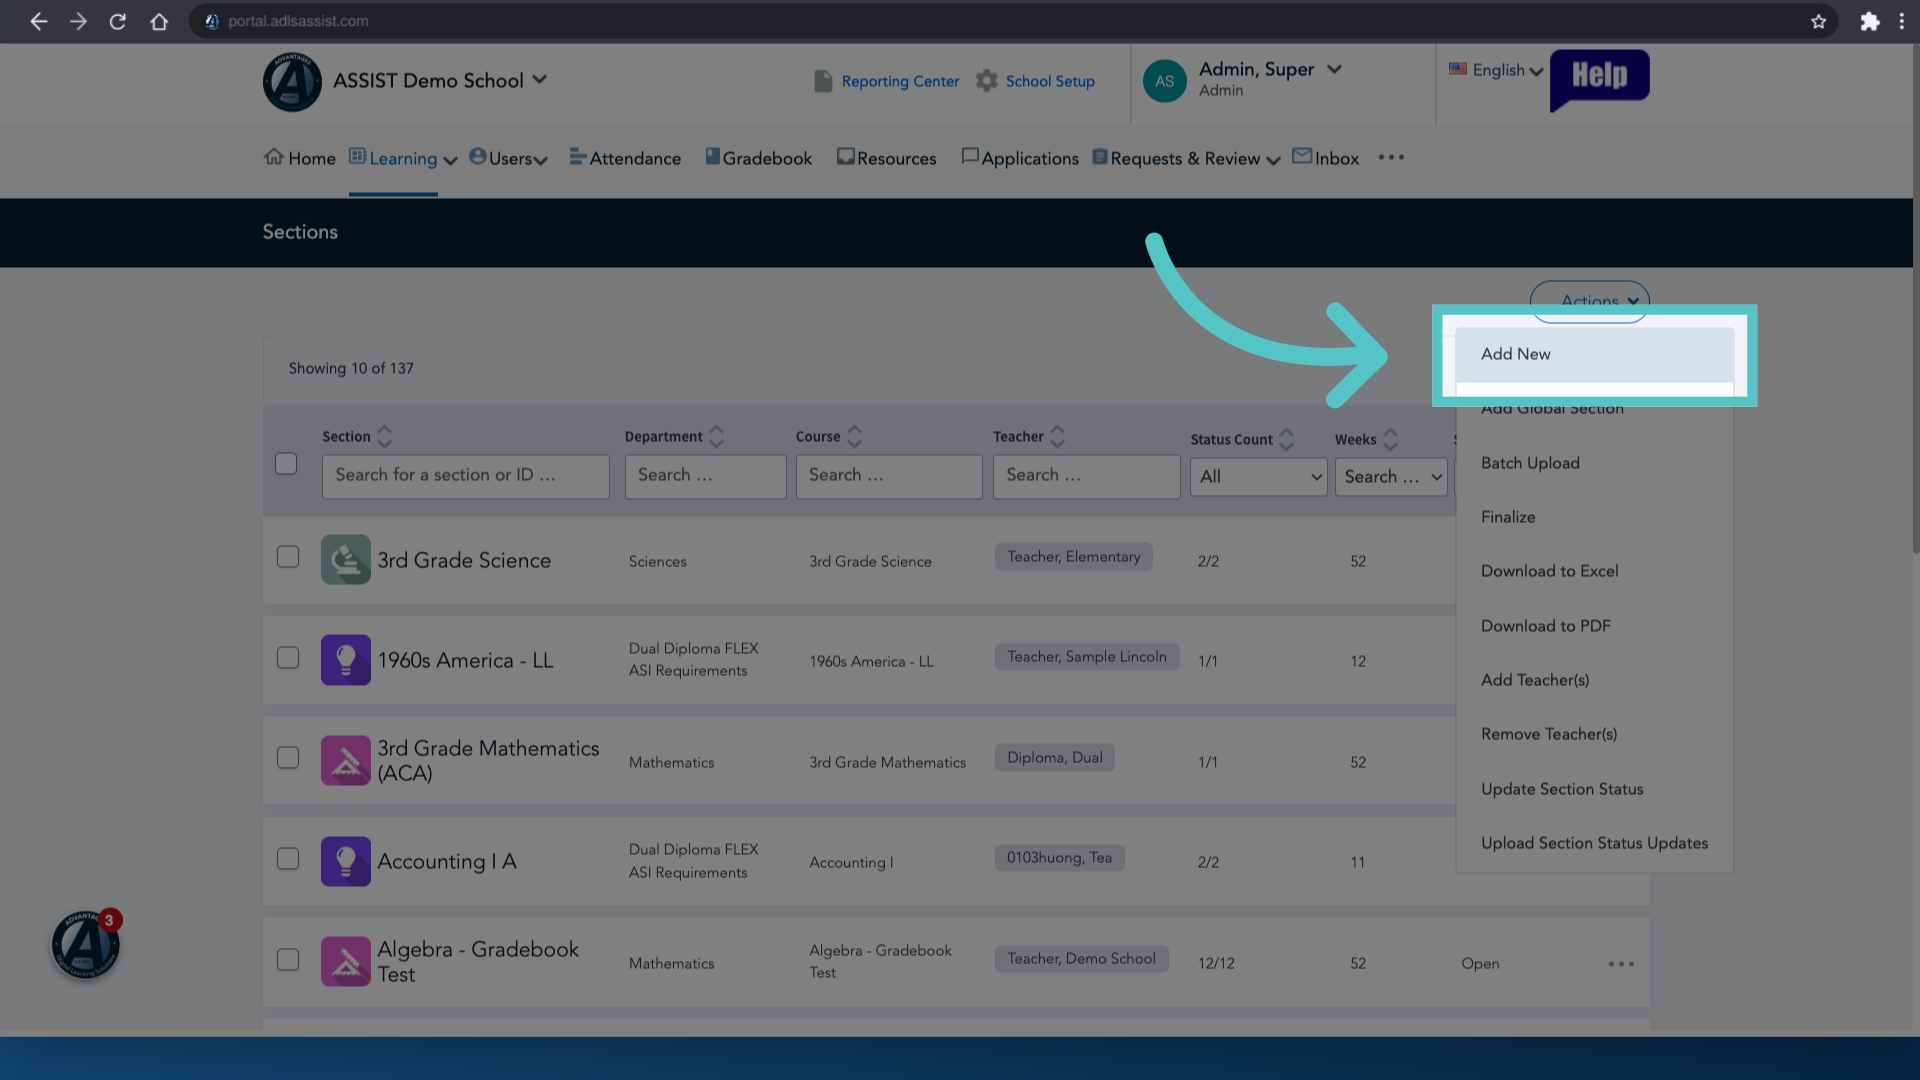
Task: Click the Algebra Gradebook Test section icon
Action: pyautogui.click(x=346, y=961)
